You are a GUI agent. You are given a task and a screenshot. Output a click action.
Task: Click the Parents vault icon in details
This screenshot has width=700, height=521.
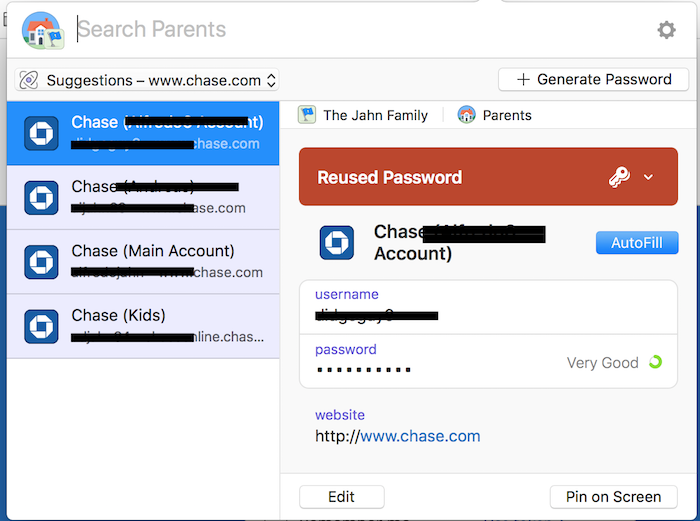[467, 115]
